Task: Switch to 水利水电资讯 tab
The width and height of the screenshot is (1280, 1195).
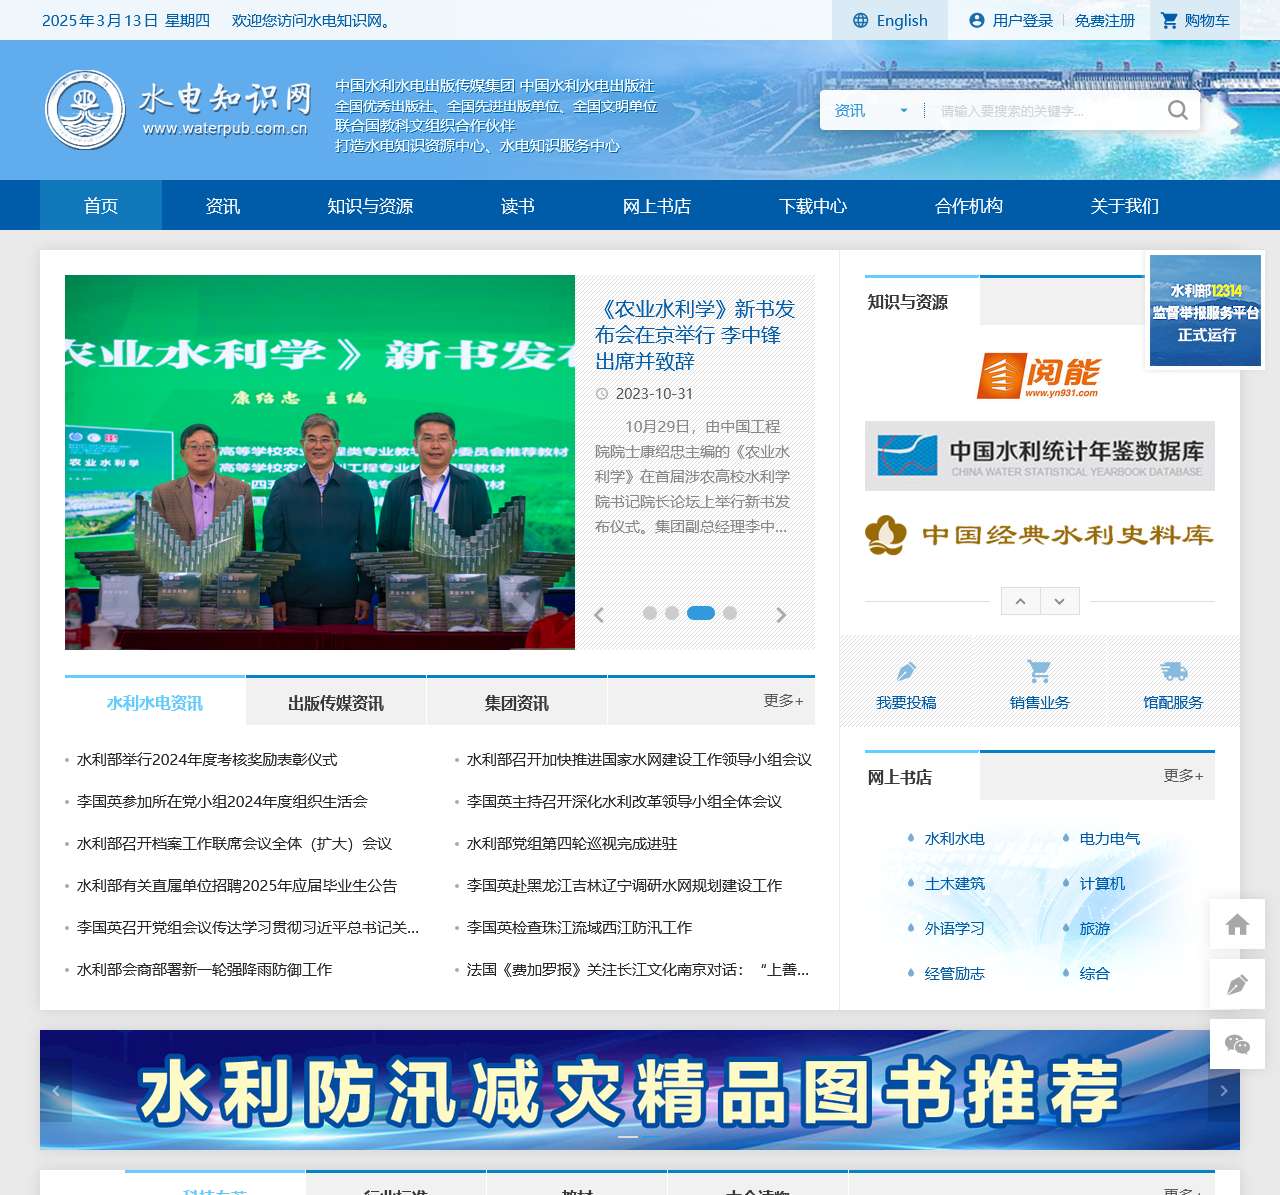Action: point(155,701)
